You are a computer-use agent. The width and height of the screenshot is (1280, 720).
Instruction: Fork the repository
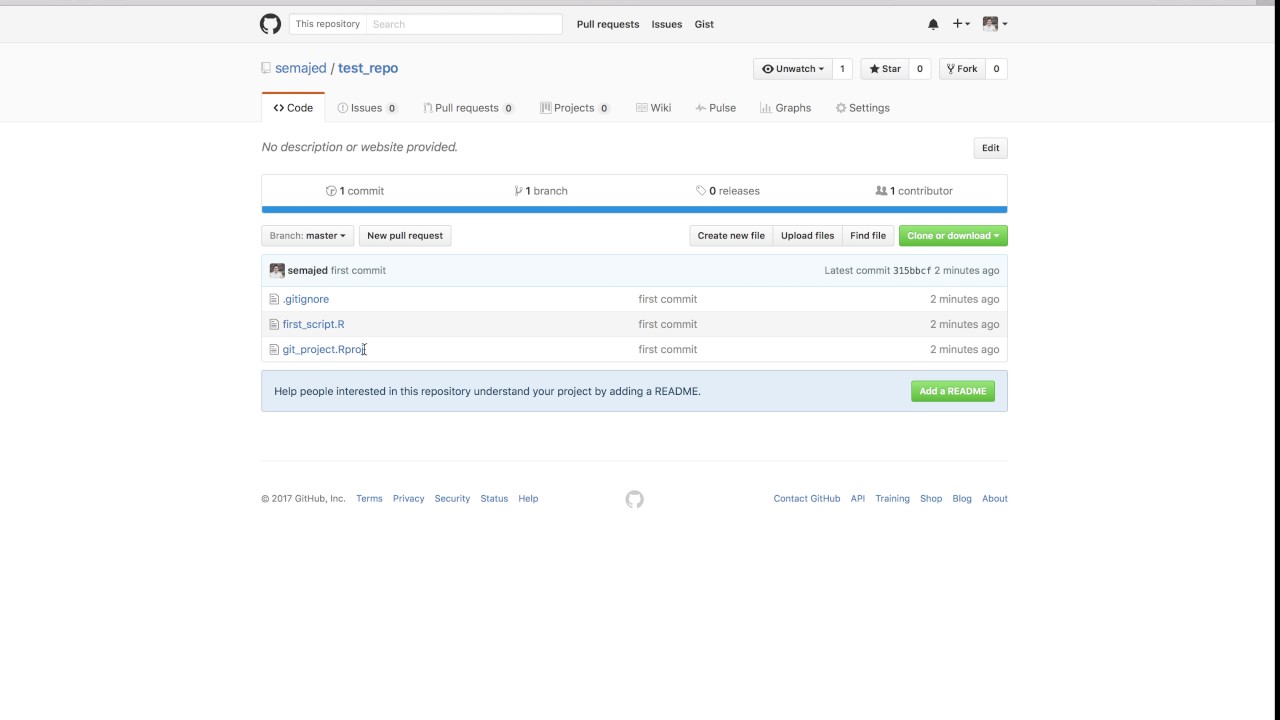coord(962,69)
